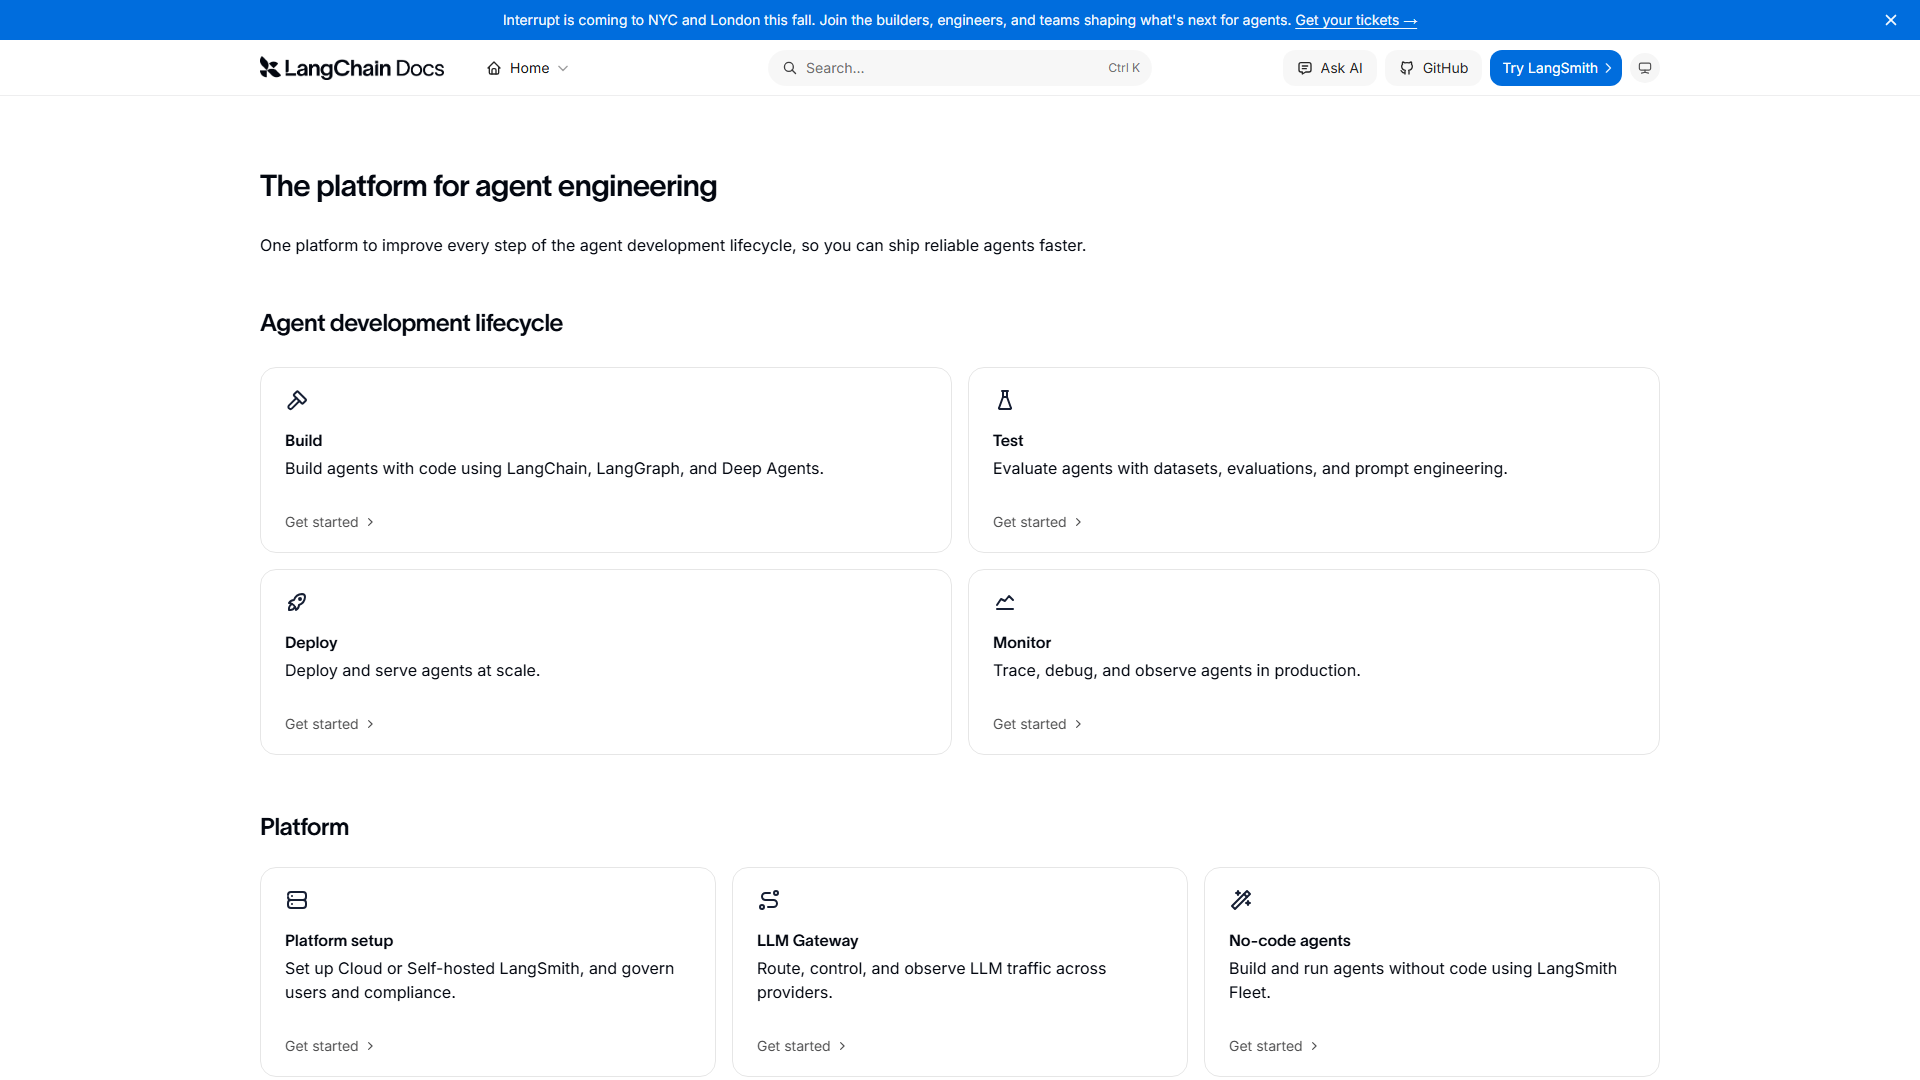Click Deploy and serve agents description
The width and height of the screenshot is (1920, 1080).
412,670
